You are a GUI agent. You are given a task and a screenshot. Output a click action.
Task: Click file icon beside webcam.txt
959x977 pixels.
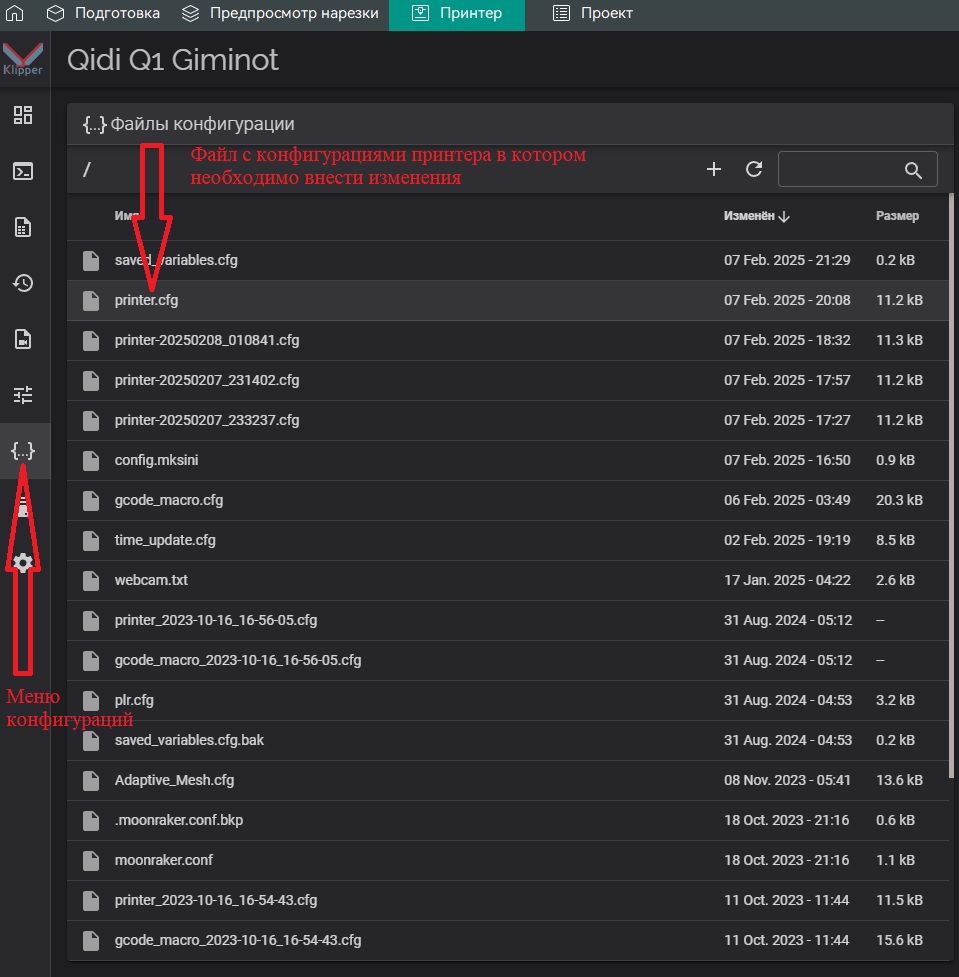[91, 580]
